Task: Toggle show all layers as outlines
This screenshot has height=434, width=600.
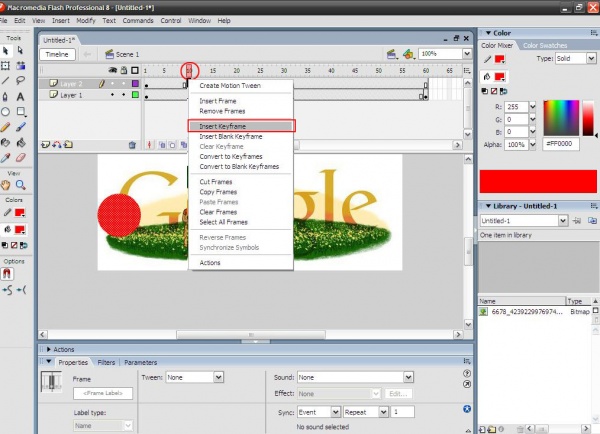Action: pos(135,70)
